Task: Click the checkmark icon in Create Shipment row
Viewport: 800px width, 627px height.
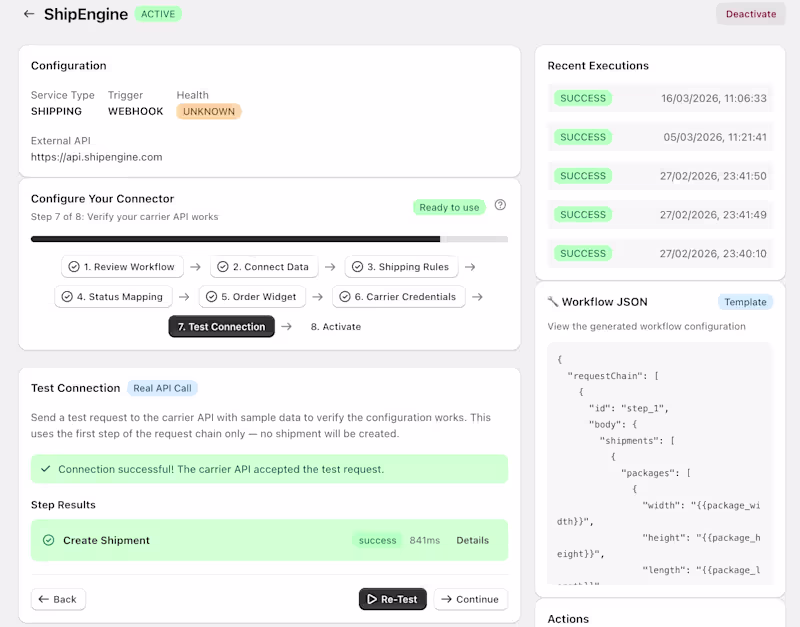Action: (x=48, y=540)
